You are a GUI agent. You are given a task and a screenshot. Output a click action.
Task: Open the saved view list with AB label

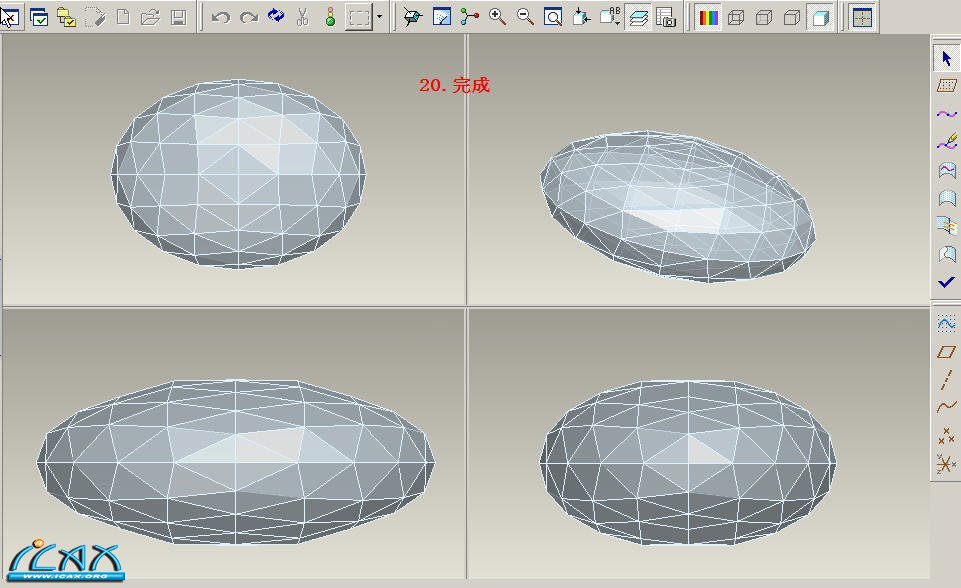click(611, 17)
